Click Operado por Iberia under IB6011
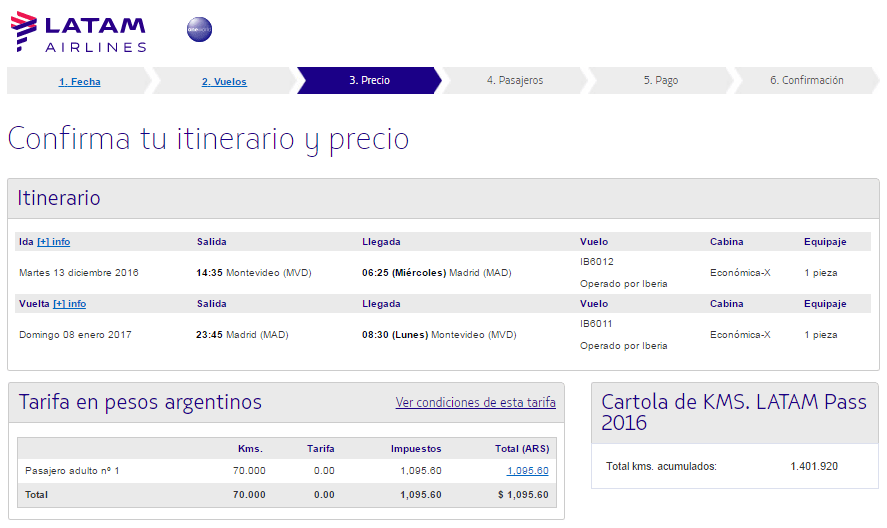Image resolution: width=887 pixels, height=528 pixels. click(623, 346)
